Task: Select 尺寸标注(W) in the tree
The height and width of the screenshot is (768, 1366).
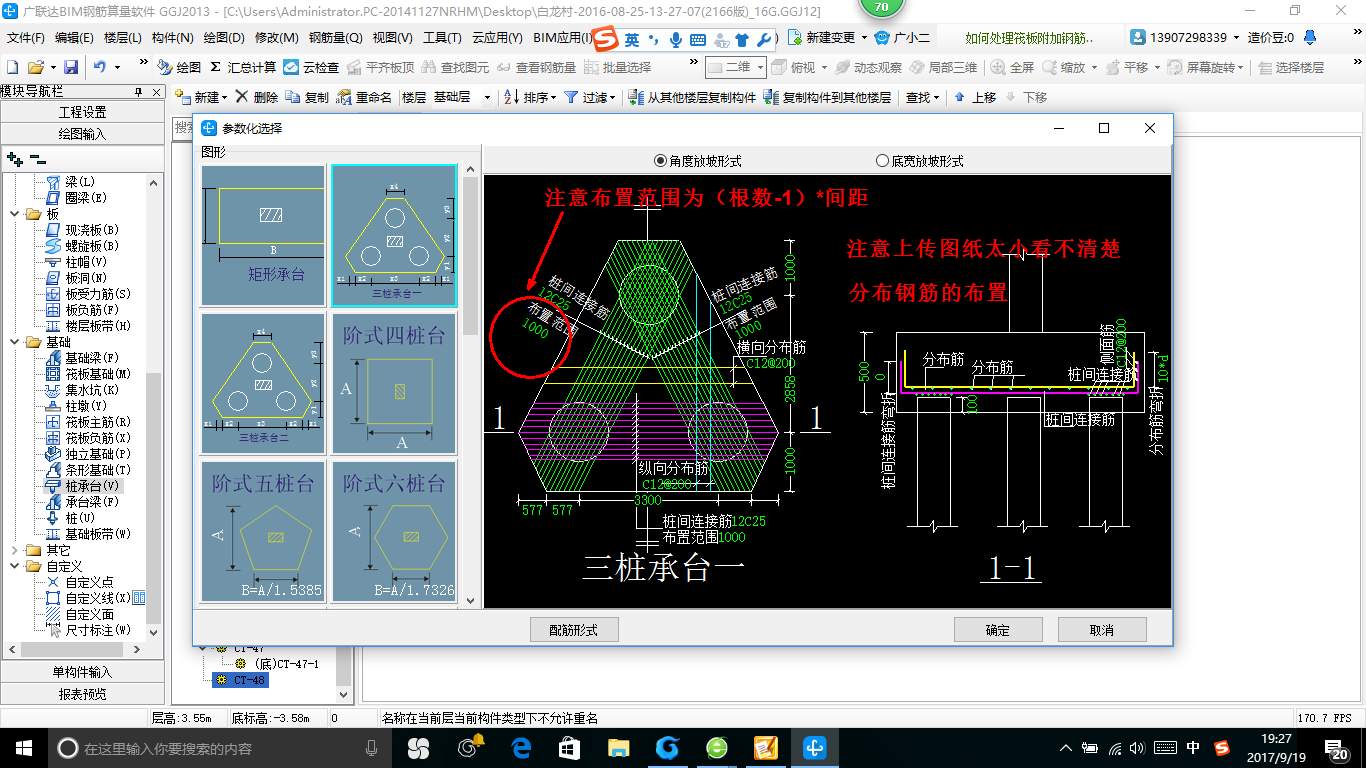Action: (88, 630)
